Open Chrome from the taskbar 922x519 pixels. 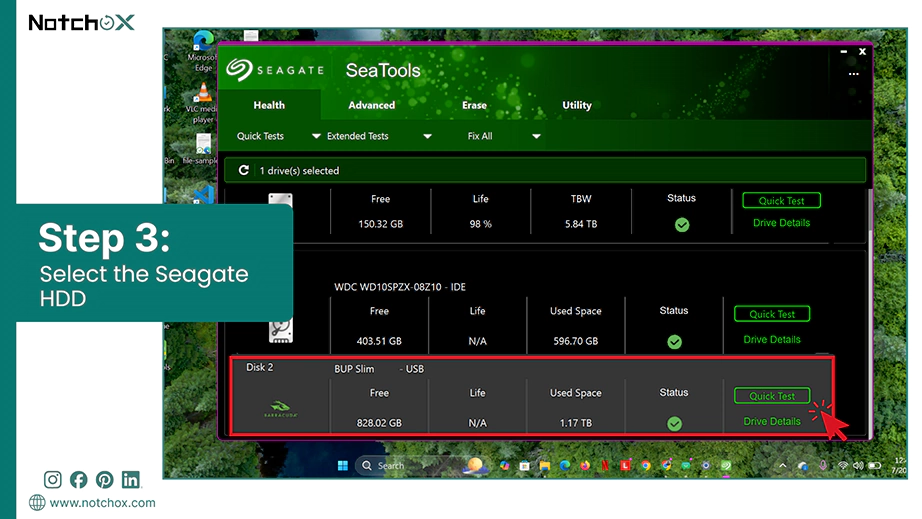646,466
